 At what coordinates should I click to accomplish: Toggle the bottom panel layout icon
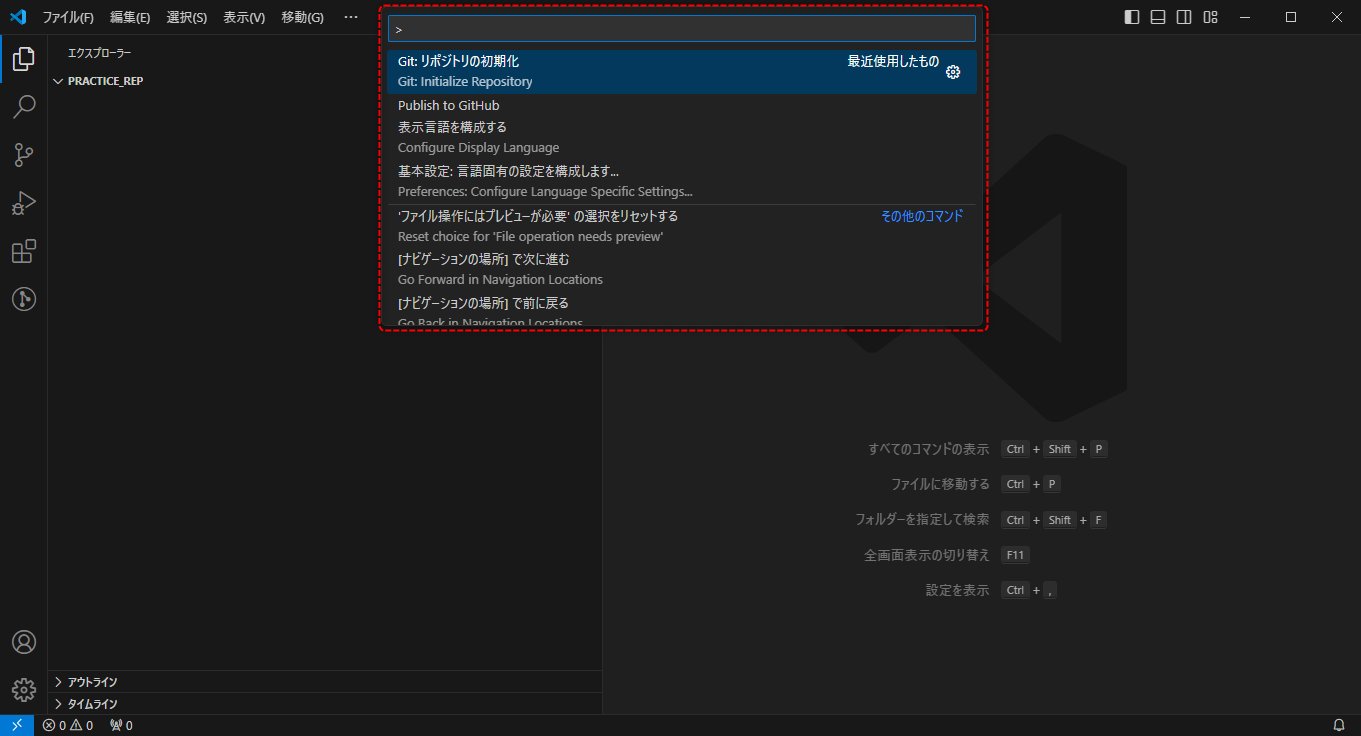[x=1158, y=17]
